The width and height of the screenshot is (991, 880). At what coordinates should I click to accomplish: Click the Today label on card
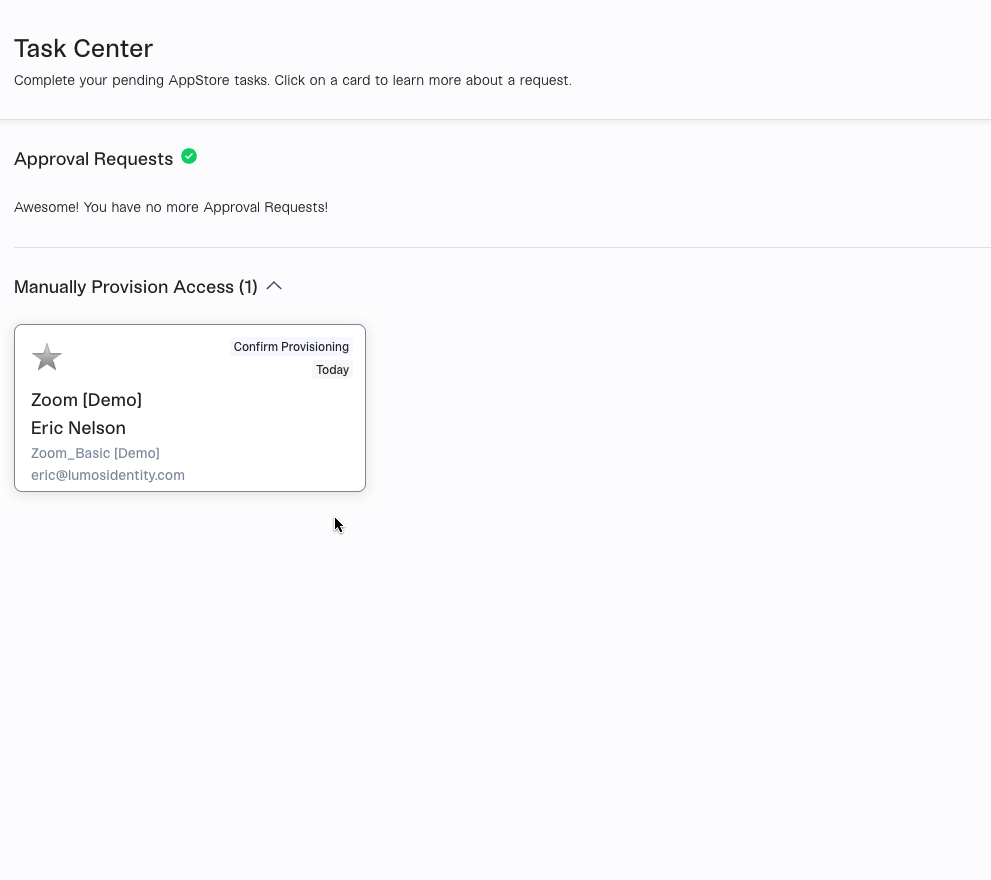click(x=332, y=370)
